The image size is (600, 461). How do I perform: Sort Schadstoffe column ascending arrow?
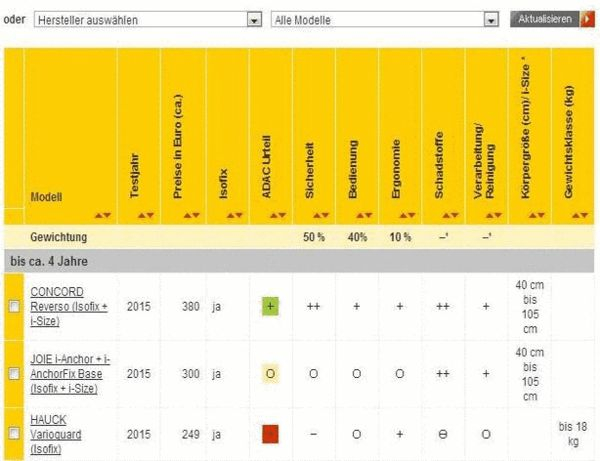pos(448,214)
